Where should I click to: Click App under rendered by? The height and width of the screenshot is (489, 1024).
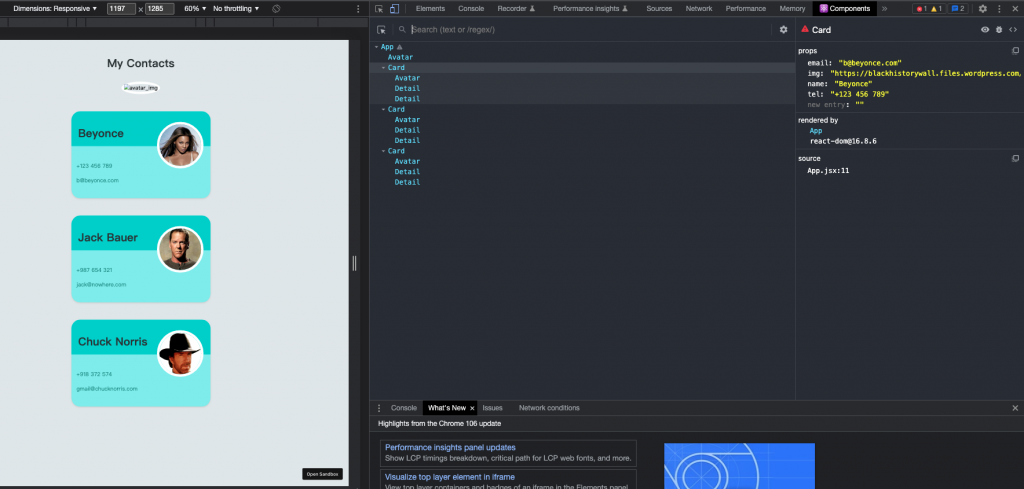pyautogui.click(x=816, y=131)
